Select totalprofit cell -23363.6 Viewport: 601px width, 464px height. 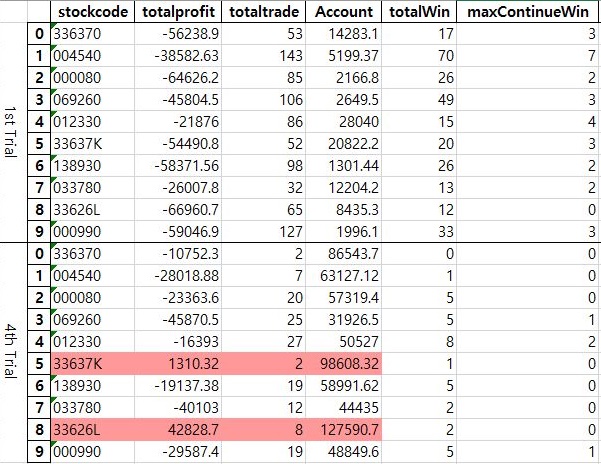(x=178, y=298)
